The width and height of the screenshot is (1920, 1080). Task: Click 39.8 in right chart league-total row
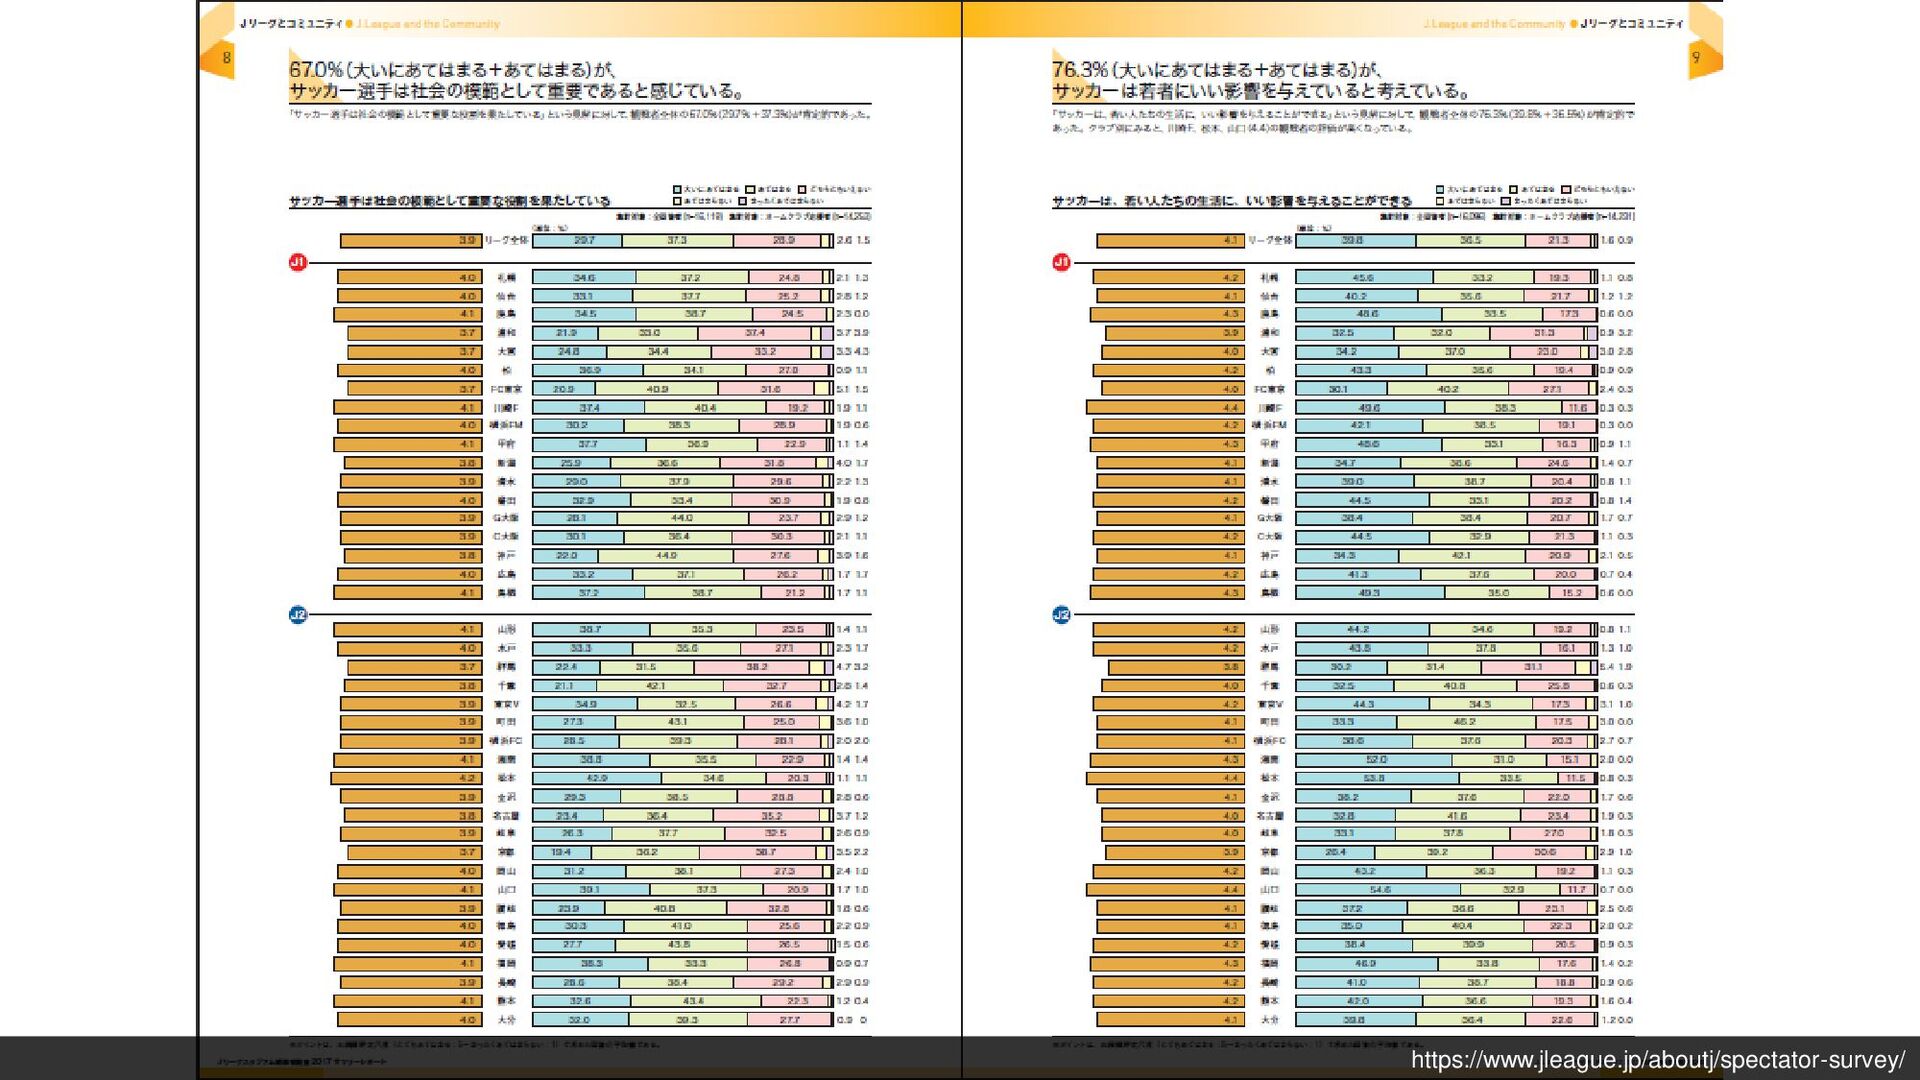coord(1352,241)
